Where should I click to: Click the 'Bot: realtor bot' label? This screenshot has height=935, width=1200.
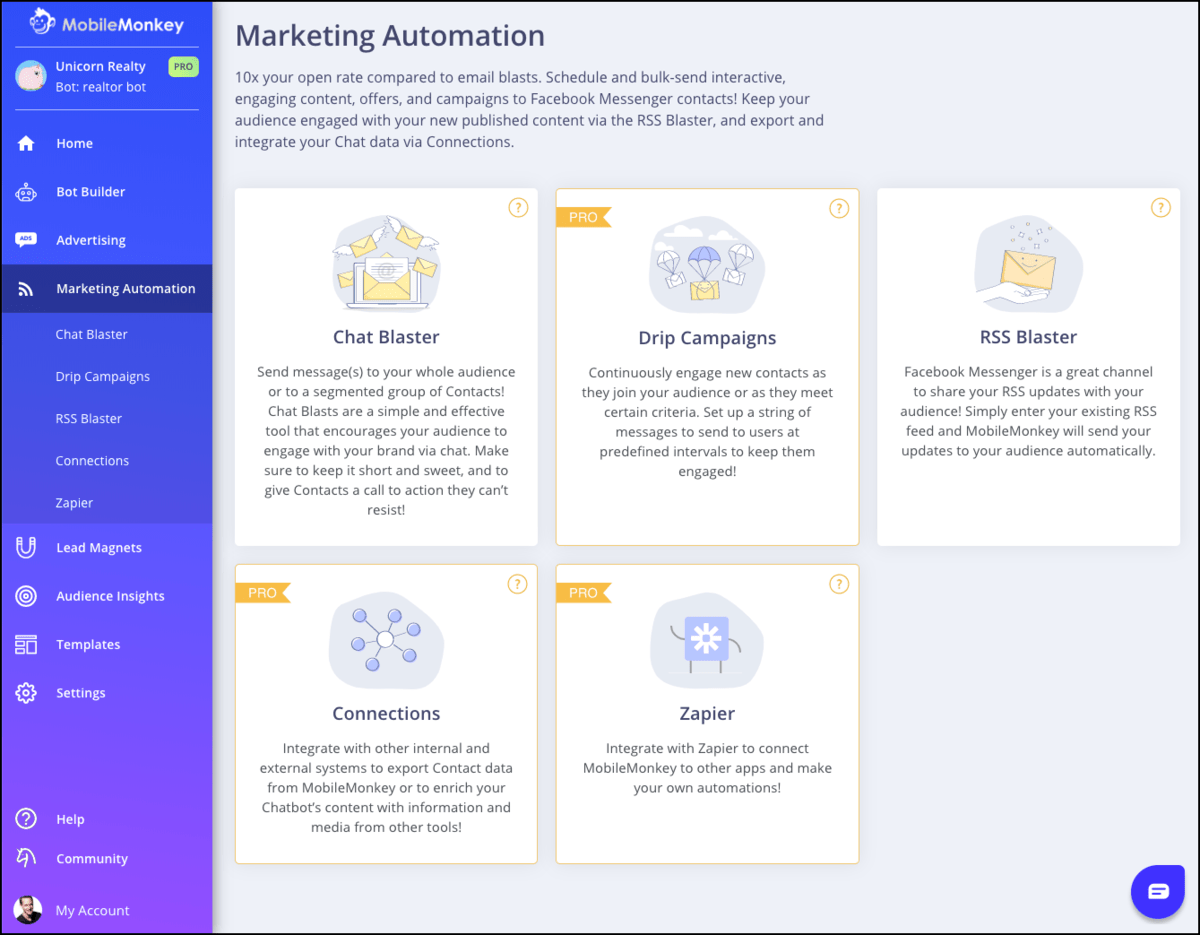pos(101,88)
